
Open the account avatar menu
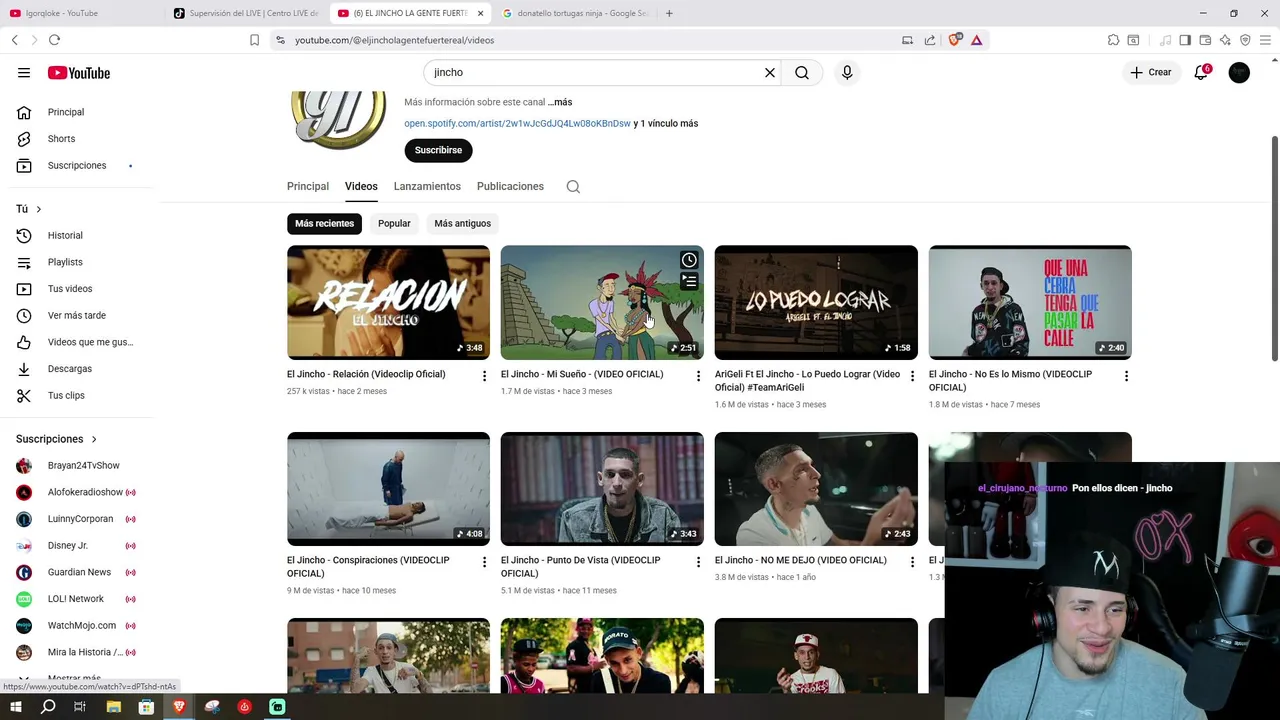[1239, 73]
